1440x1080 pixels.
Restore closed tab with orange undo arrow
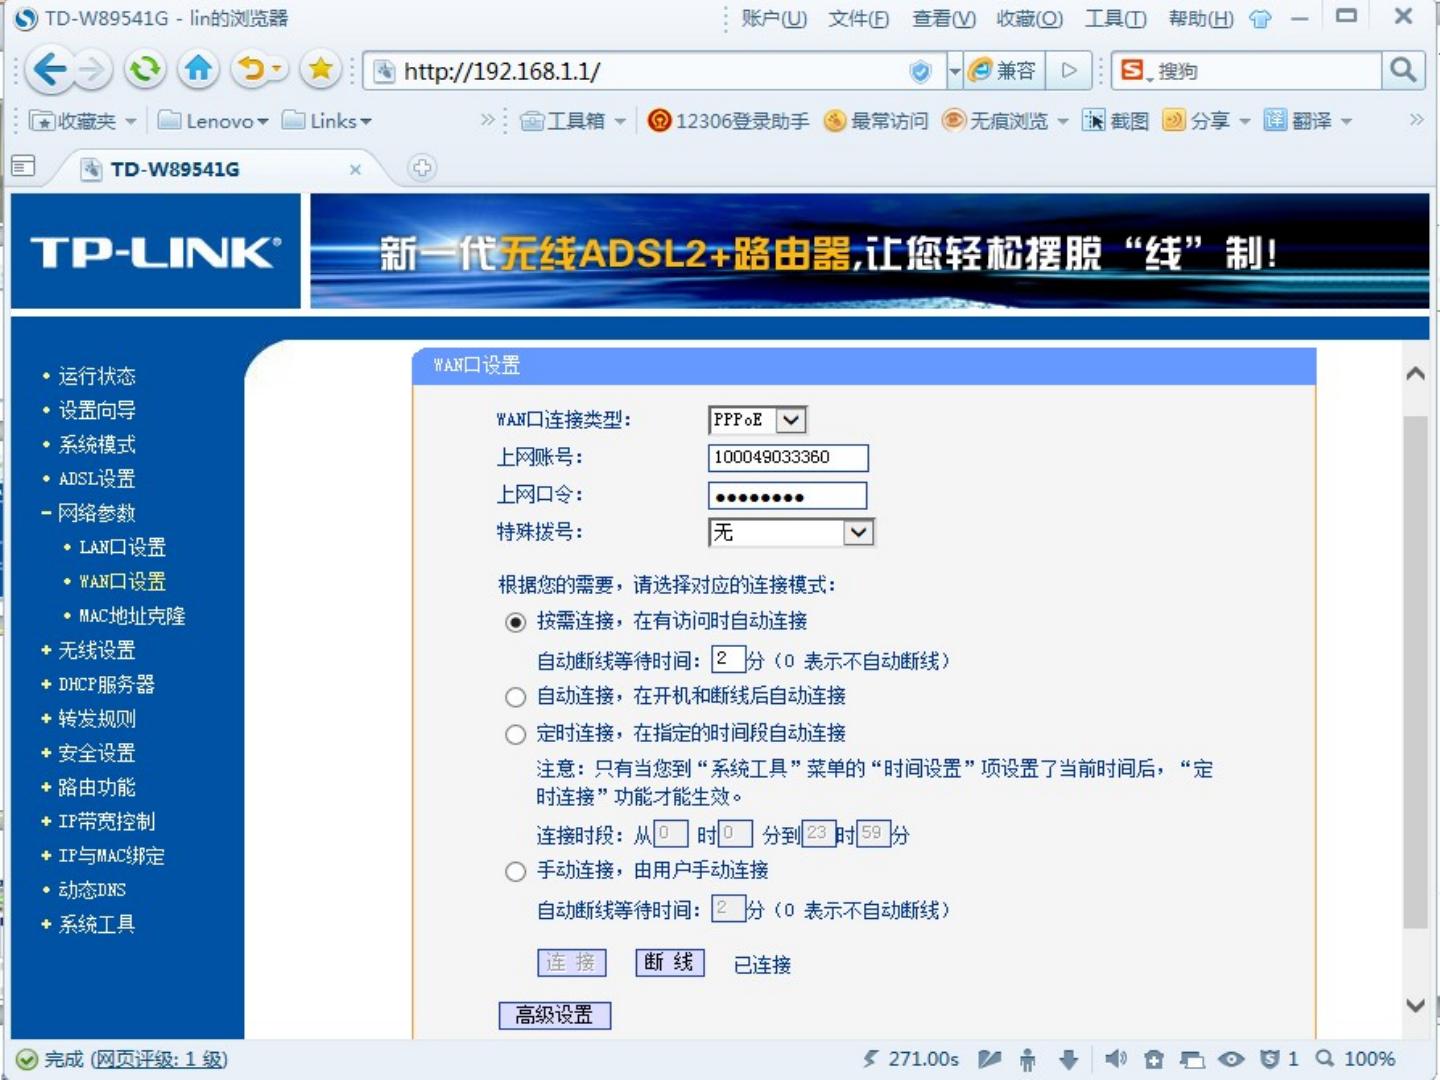tap(252, 69)
